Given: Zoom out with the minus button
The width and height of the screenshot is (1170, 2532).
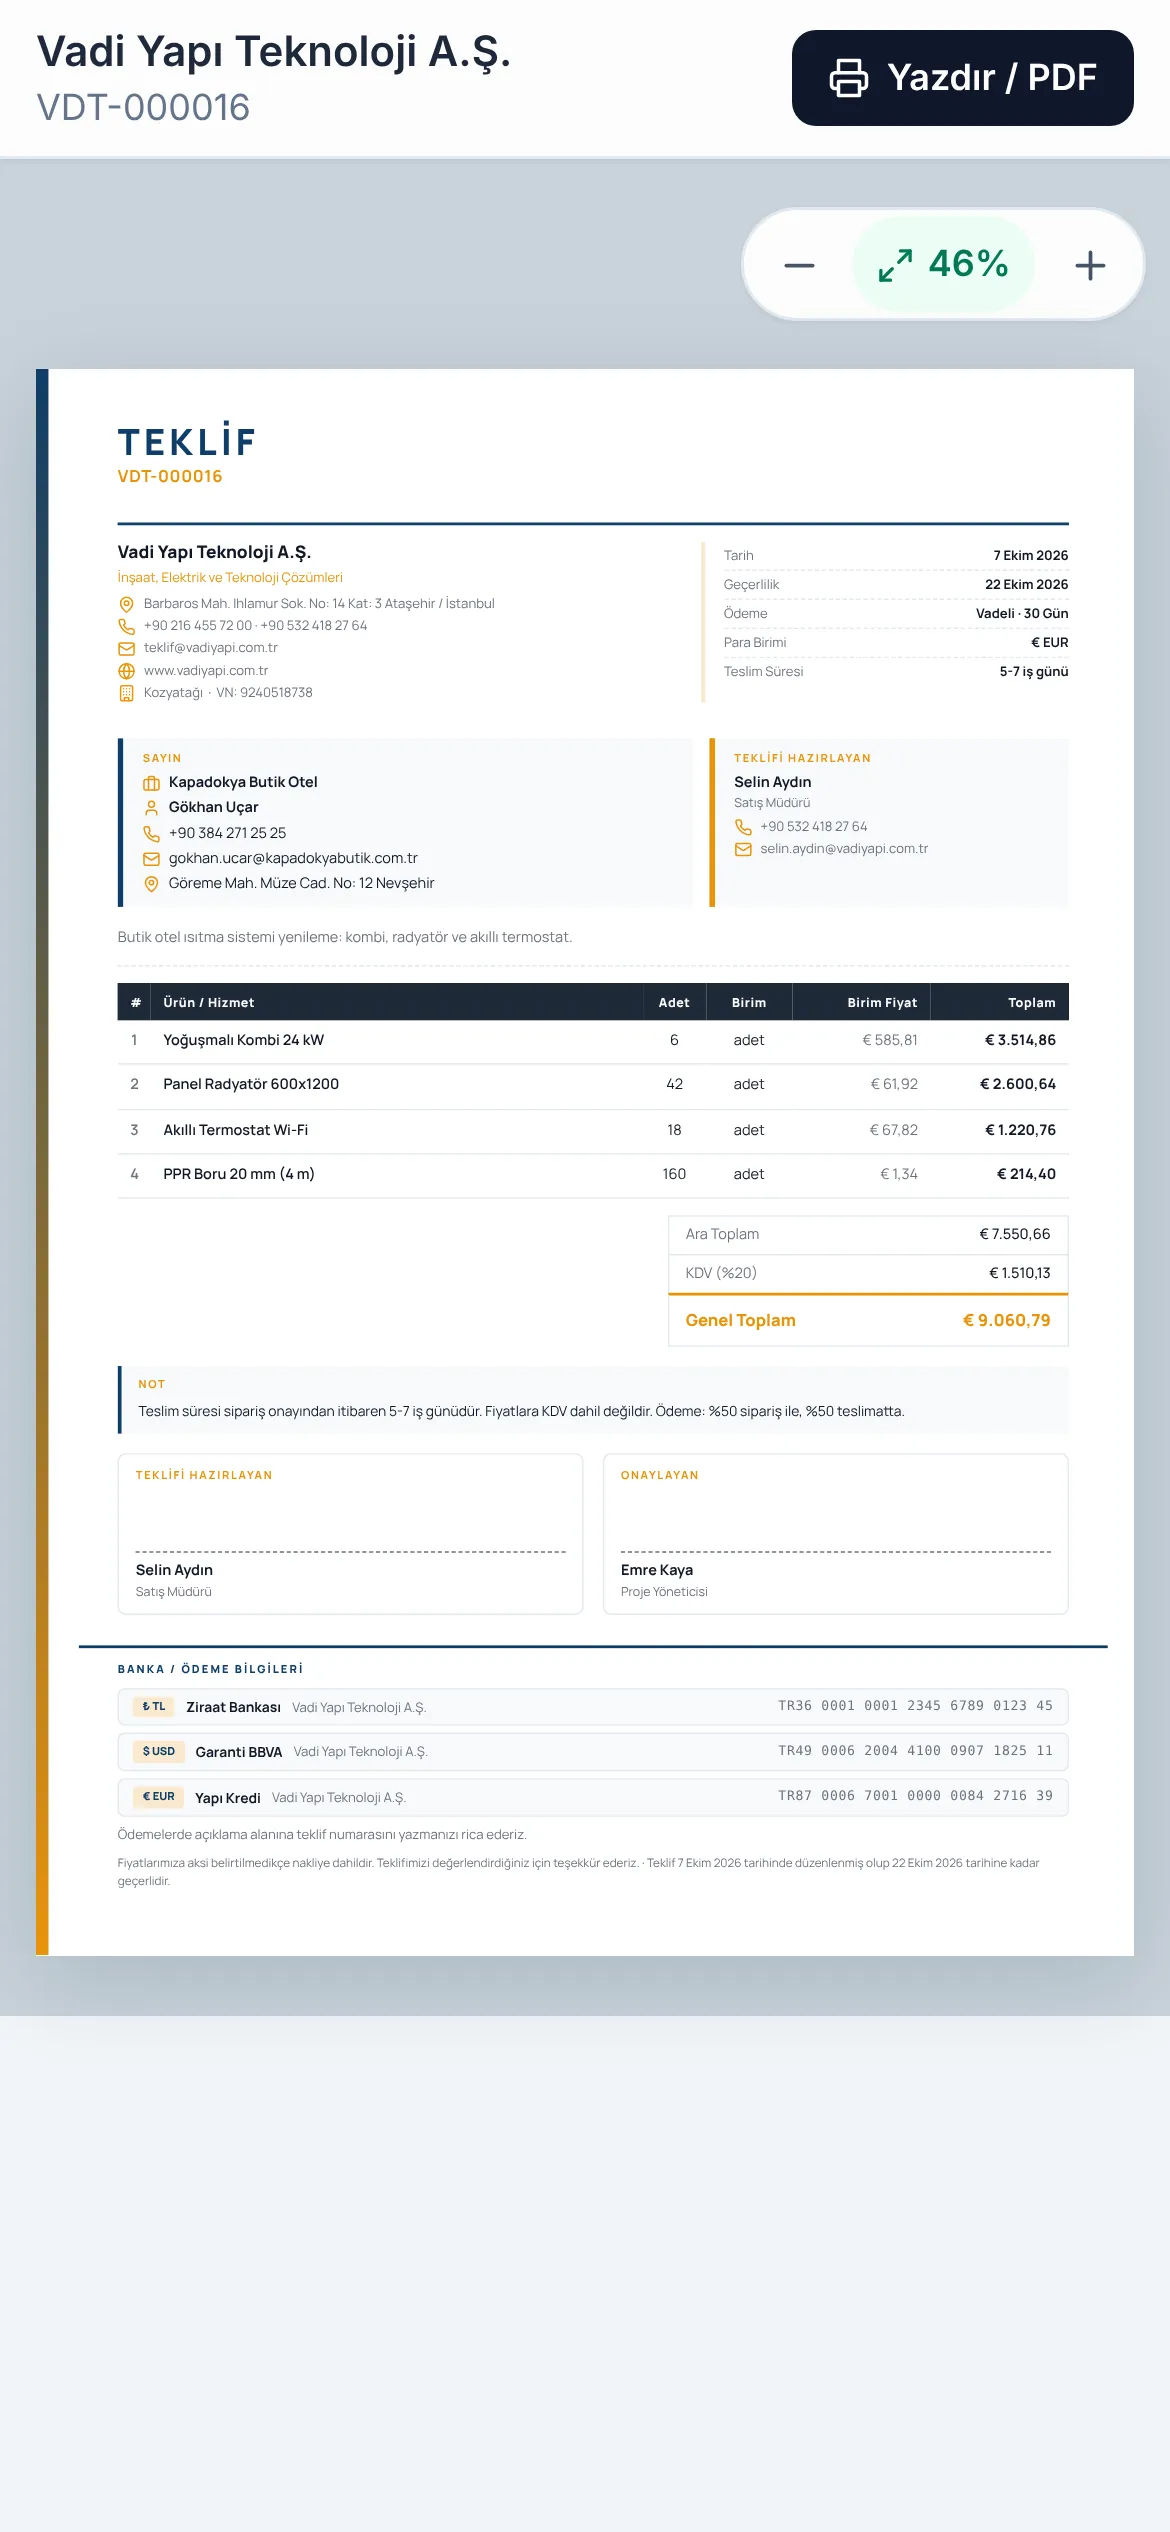Looking at the screenshot, I should pyautogui.click(x=799, y=265).
